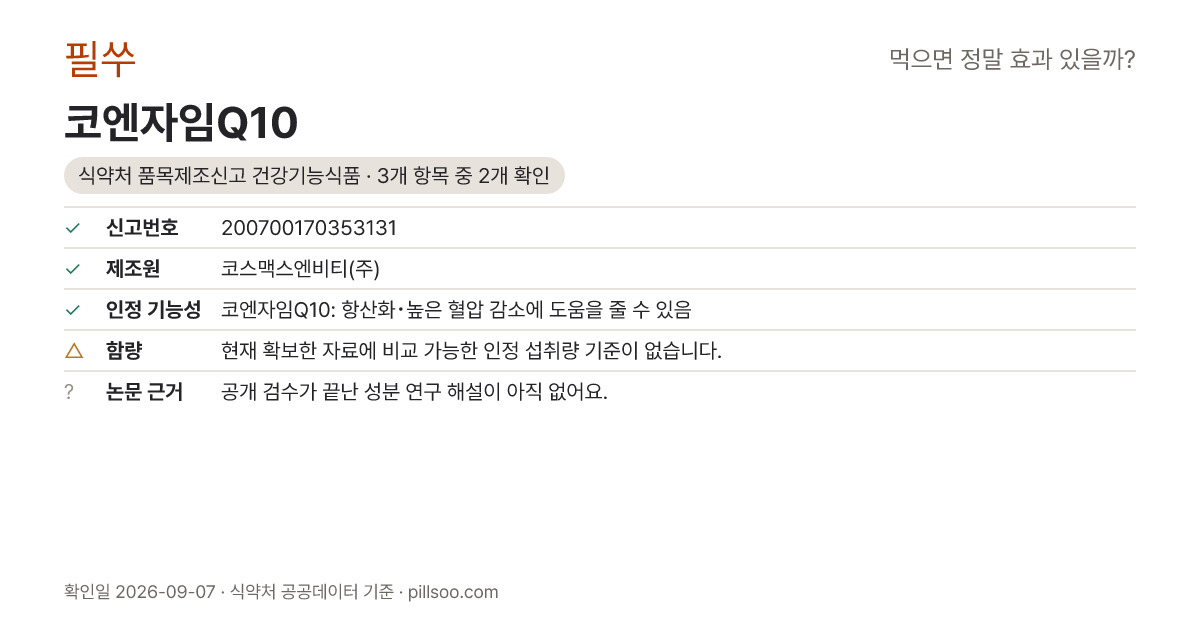Click the report number 200700170353131
The height and width of the screenshot is (630, 1200).
(x=309, y=228)
